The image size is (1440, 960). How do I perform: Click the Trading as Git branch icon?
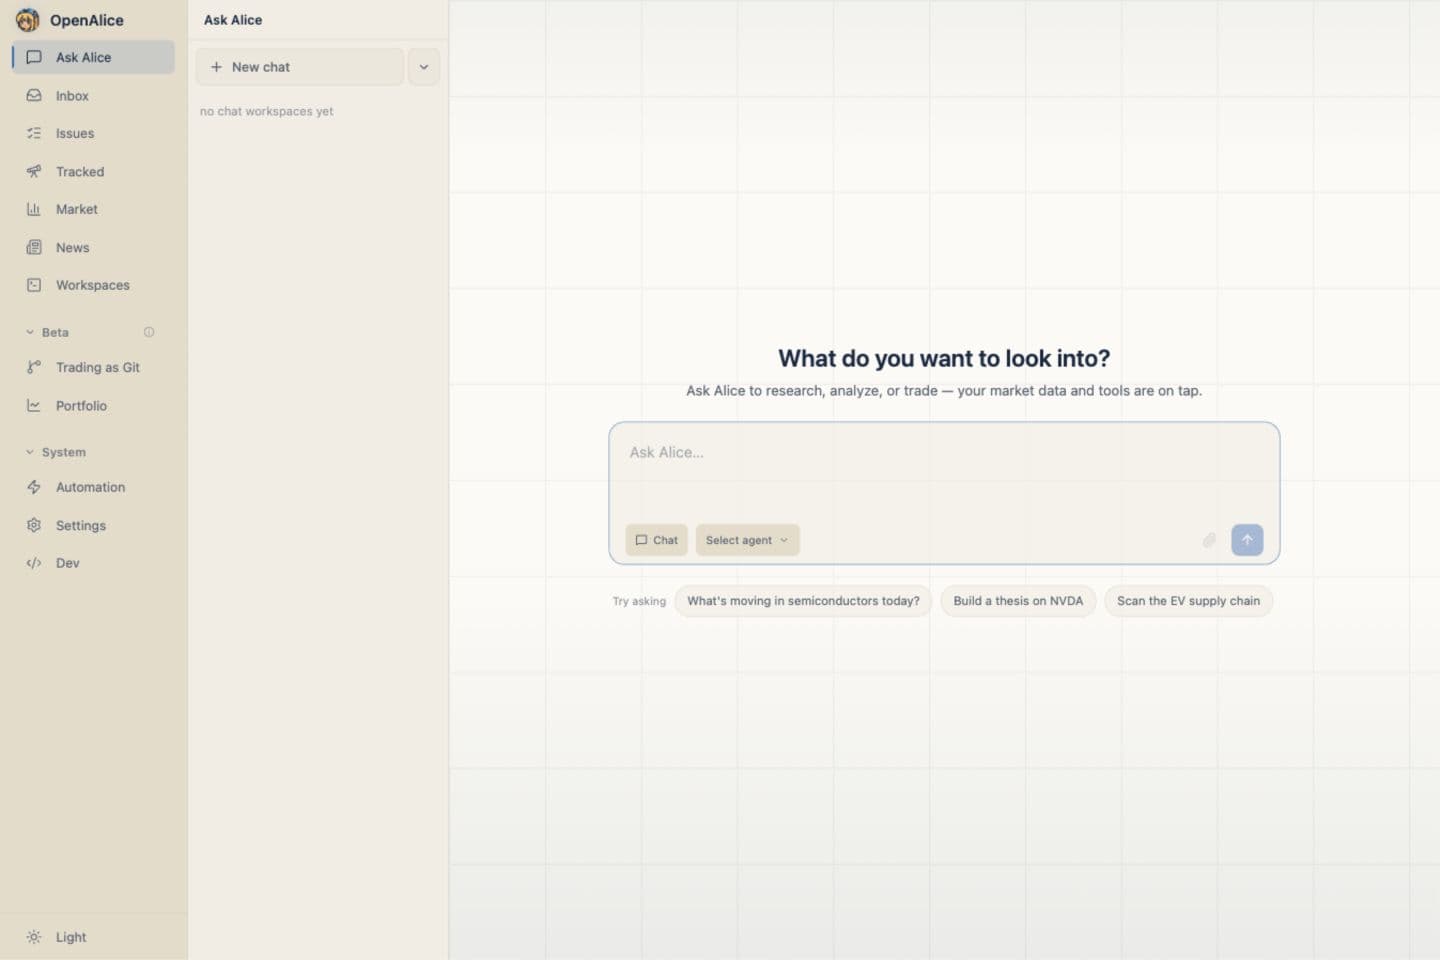click(x=34, y=367)
